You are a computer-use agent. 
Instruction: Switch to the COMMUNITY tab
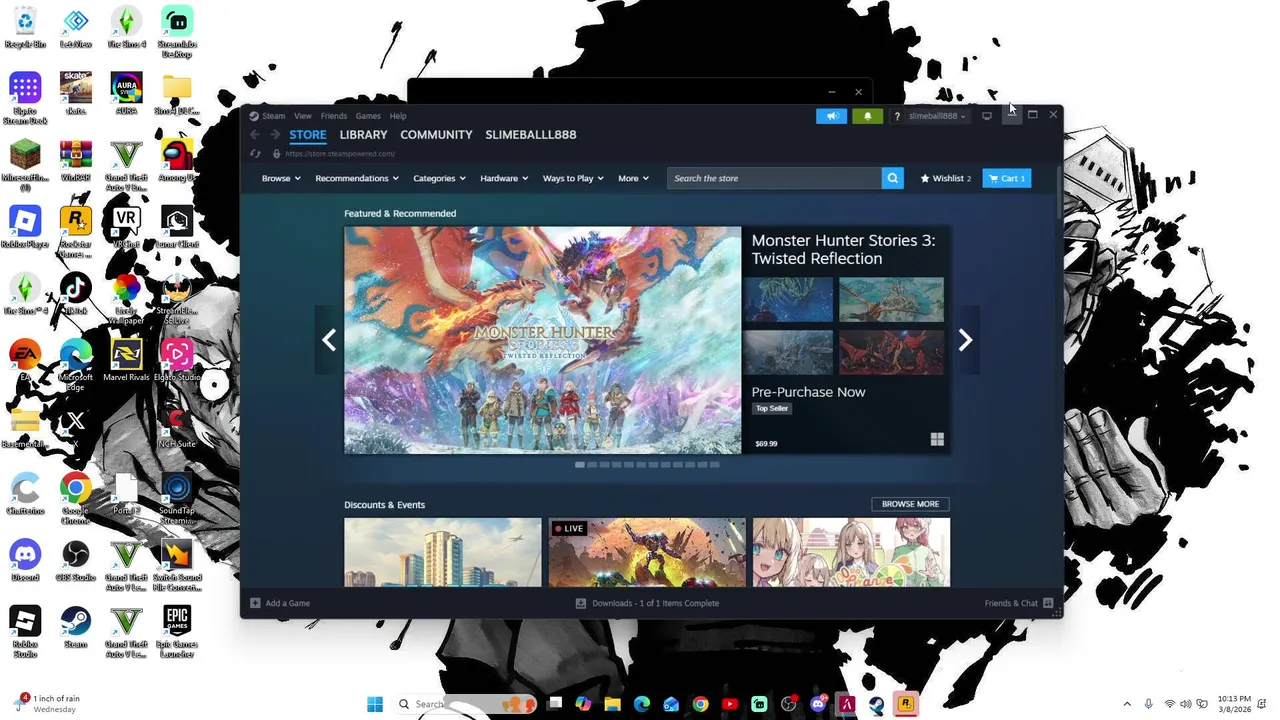pyautogui.click(x=436, y=135)
